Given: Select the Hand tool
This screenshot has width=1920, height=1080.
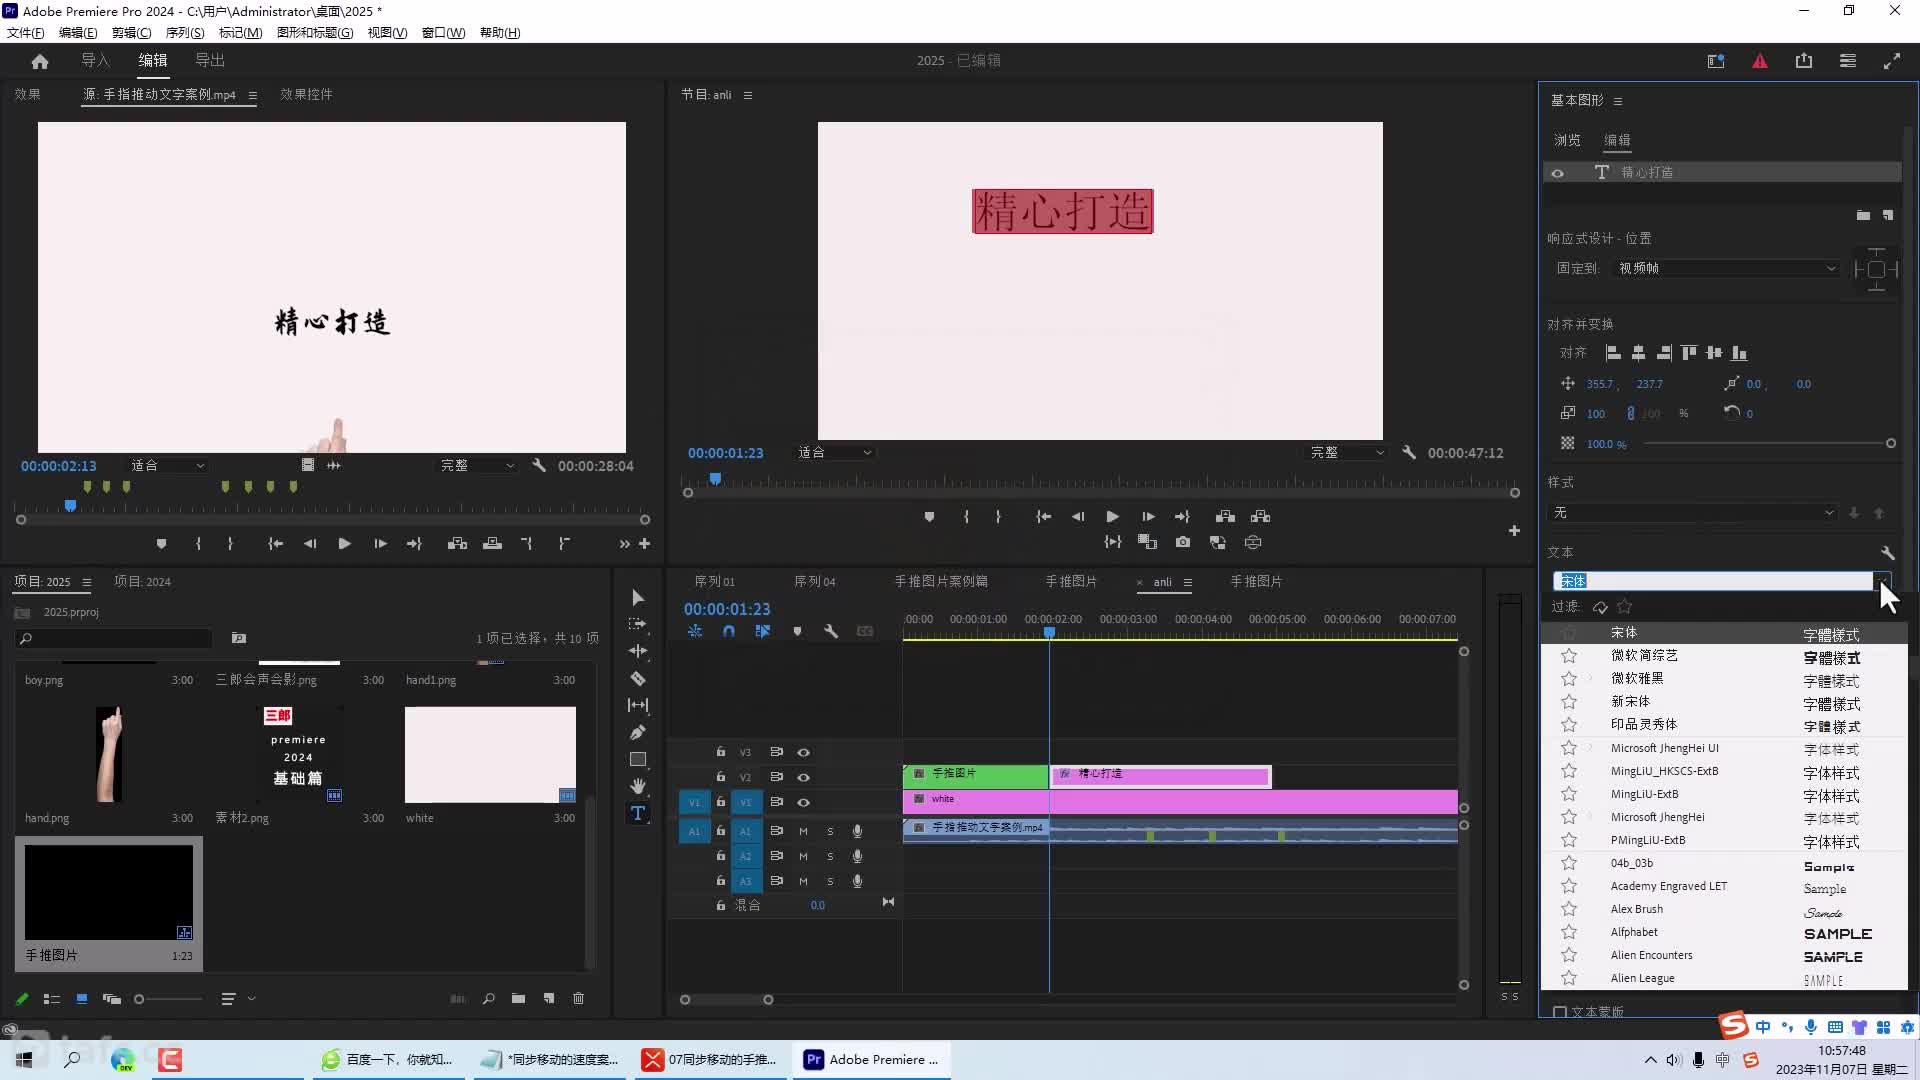Looking at the screenshot, I should coord(638,786).
